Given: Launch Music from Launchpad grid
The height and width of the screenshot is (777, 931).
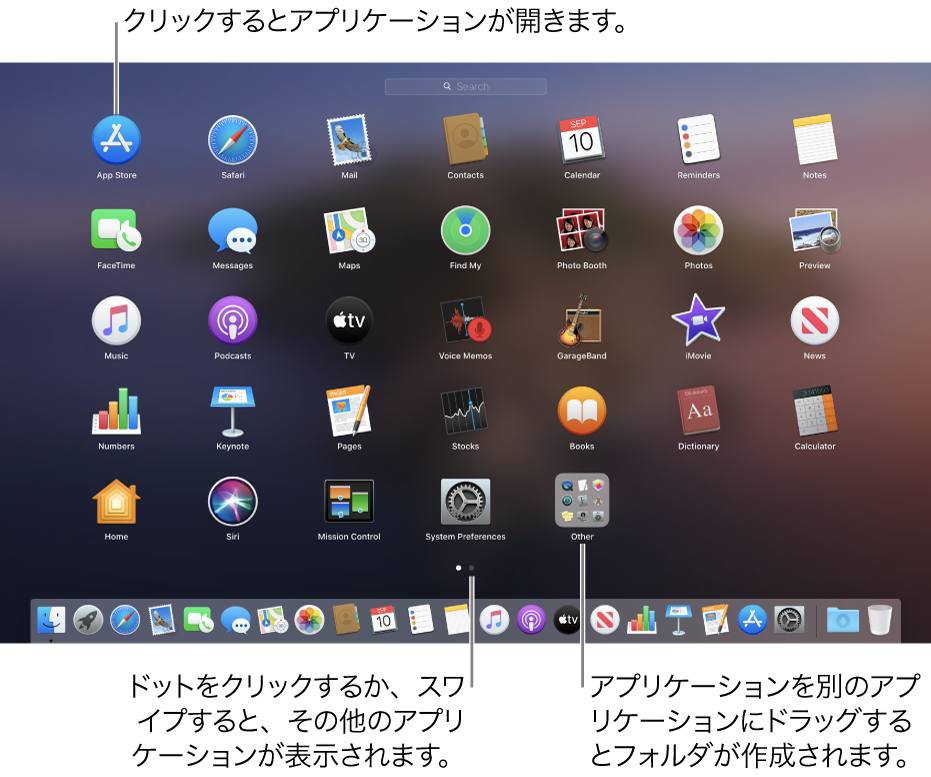Looking at the screenshot, I should pos(116,321).
